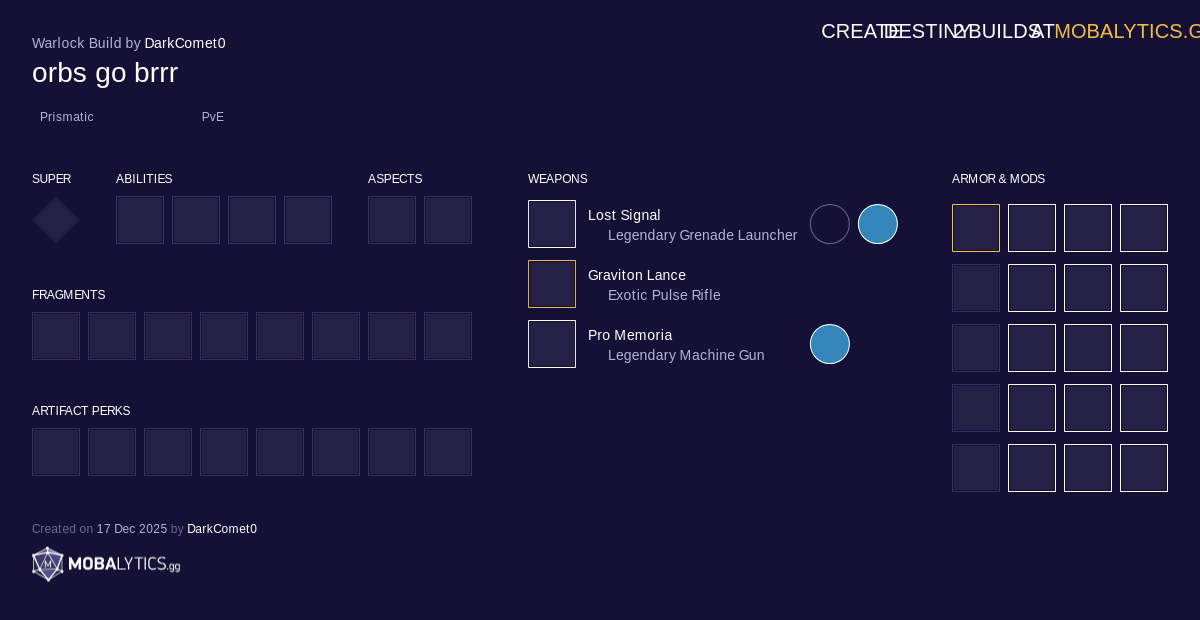Select the PvE tag
Image resolution: width=1200 pixels, height=620 pixels.
pyautogui.click(x=213, y=117)
